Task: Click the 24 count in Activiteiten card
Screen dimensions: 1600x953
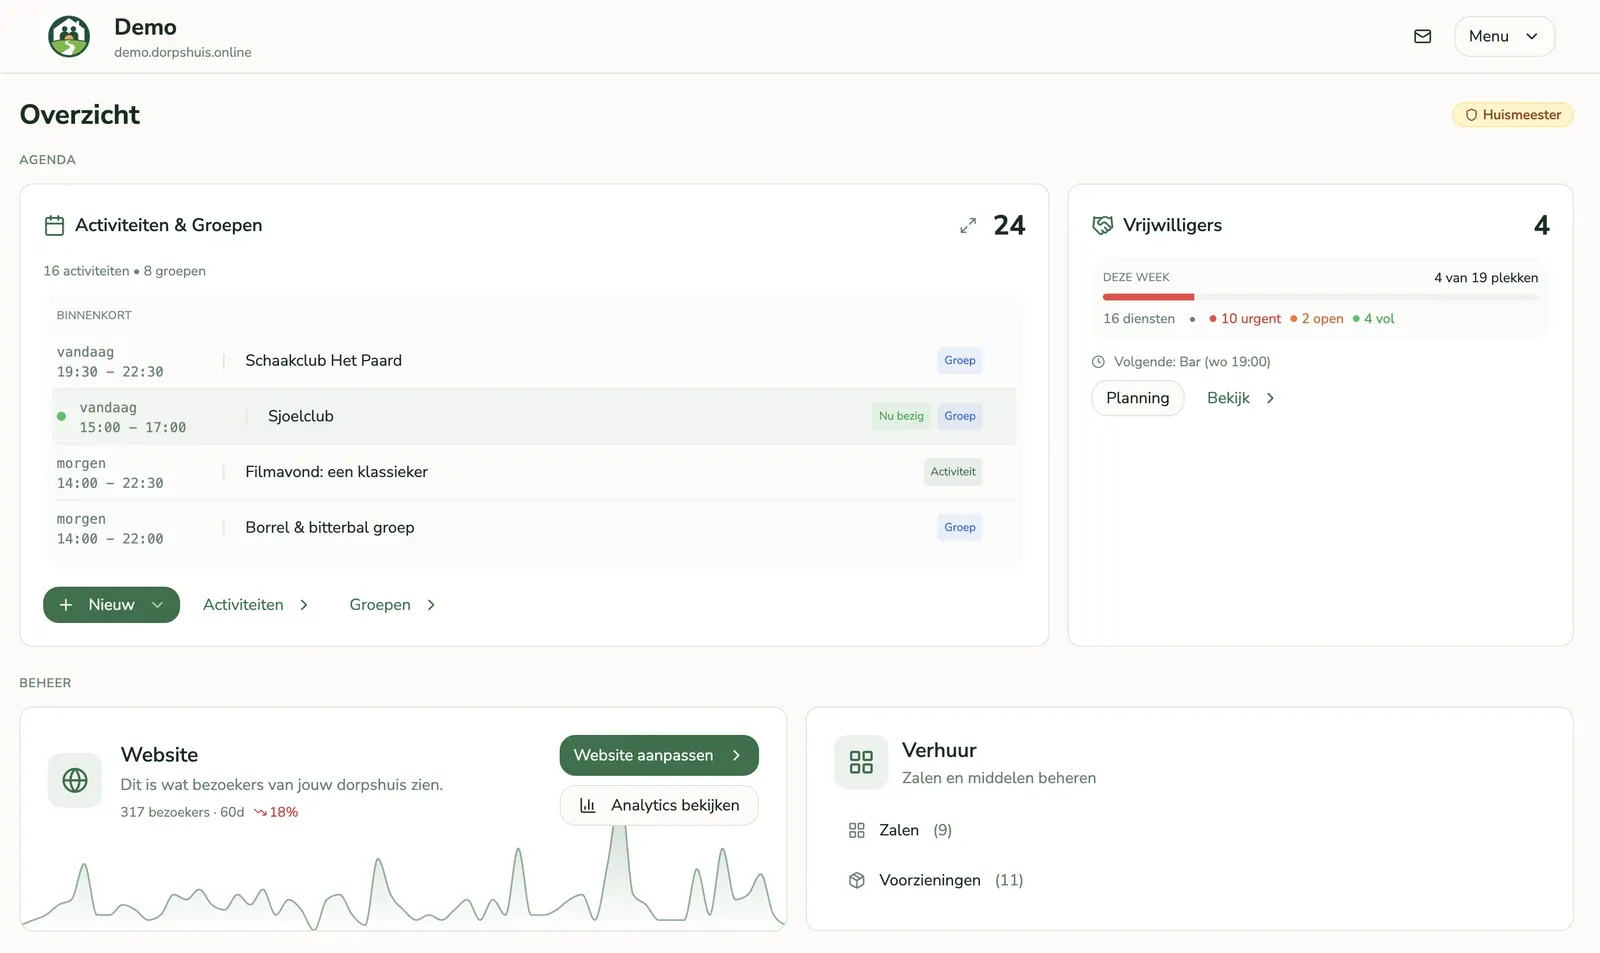Action: coord(1009,226)
